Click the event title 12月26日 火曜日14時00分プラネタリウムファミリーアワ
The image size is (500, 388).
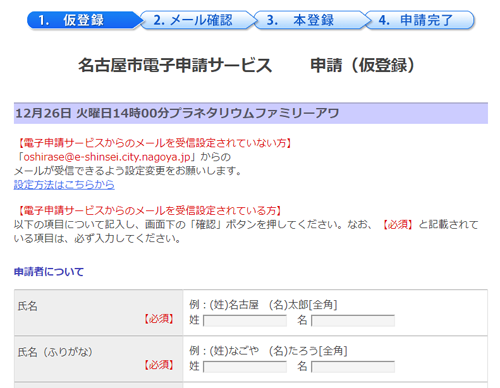pos(177,113)
